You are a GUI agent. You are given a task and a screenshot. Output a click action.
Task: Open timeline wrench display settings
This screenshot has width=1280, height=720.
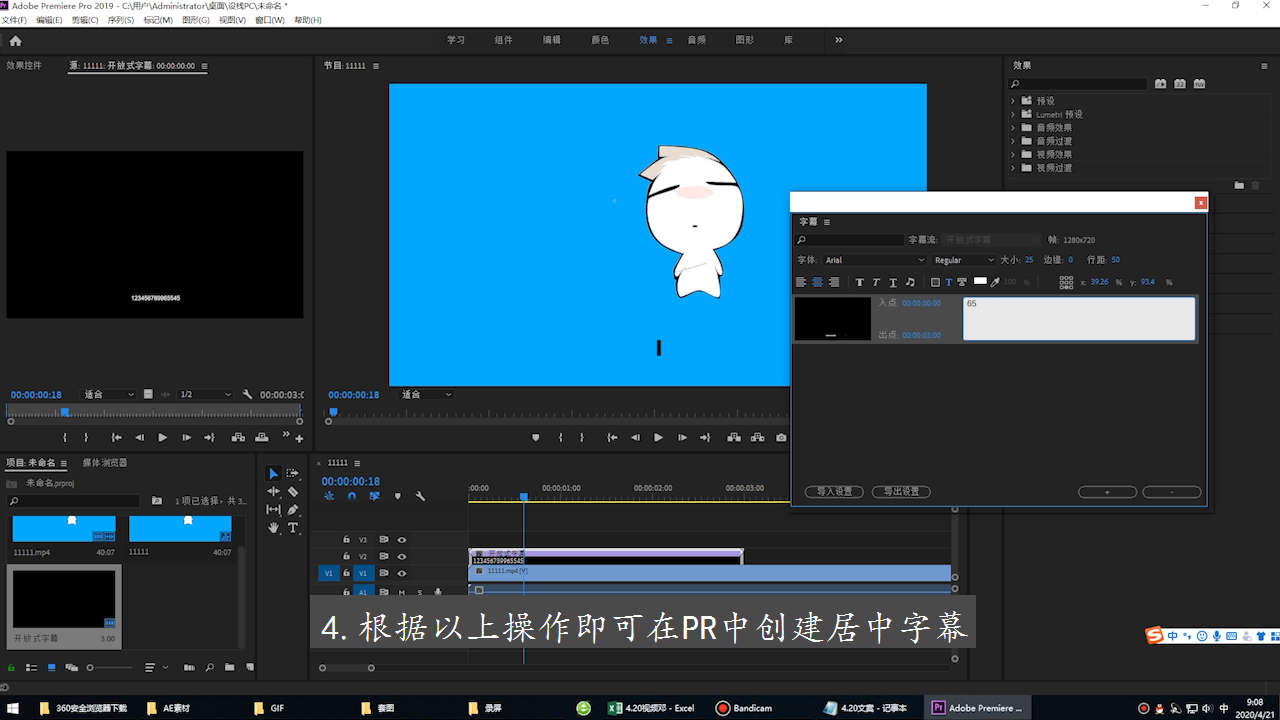[x=420, y=496]
